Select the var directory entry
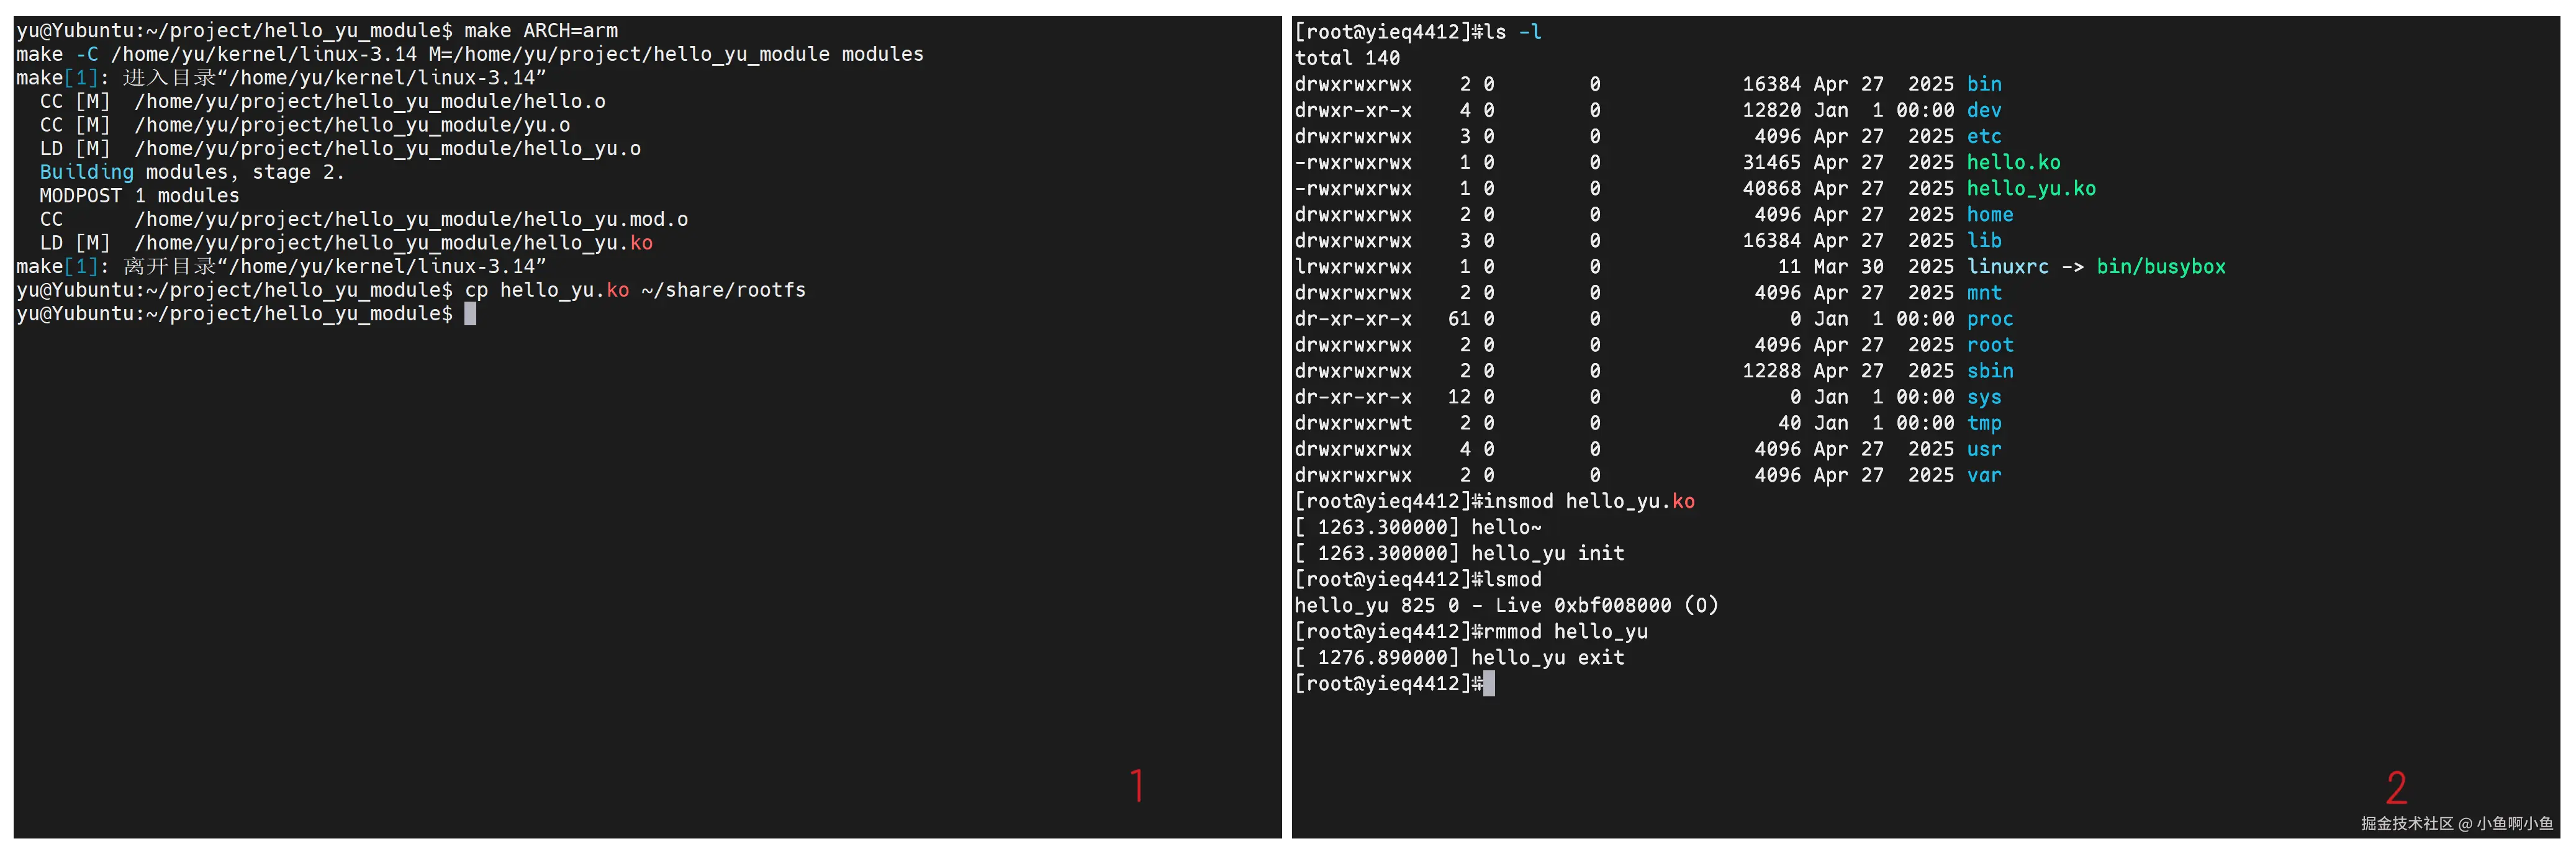 (x=1984, y=475)
